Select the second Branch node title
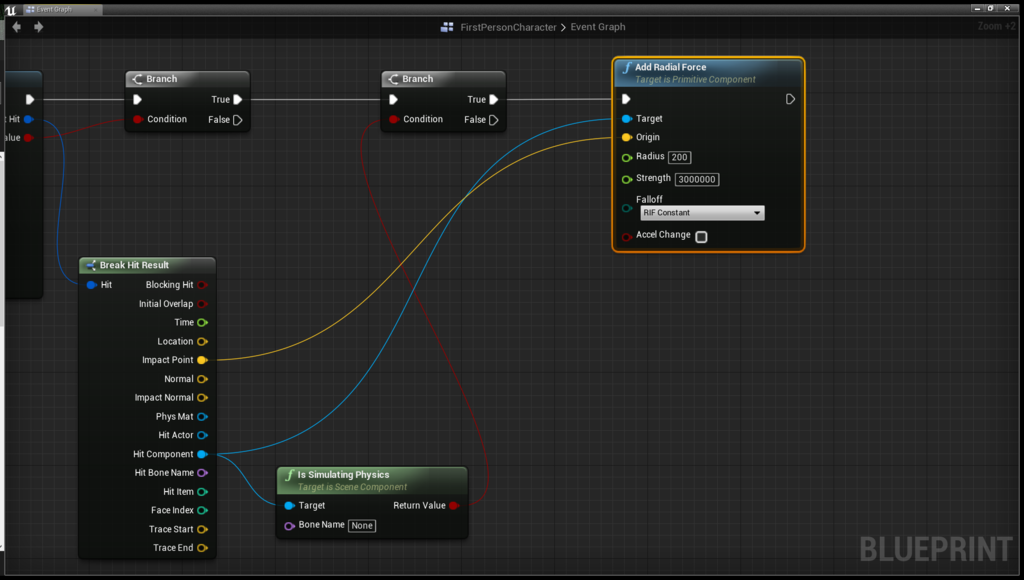1024x580 pixels. point(417,78)
